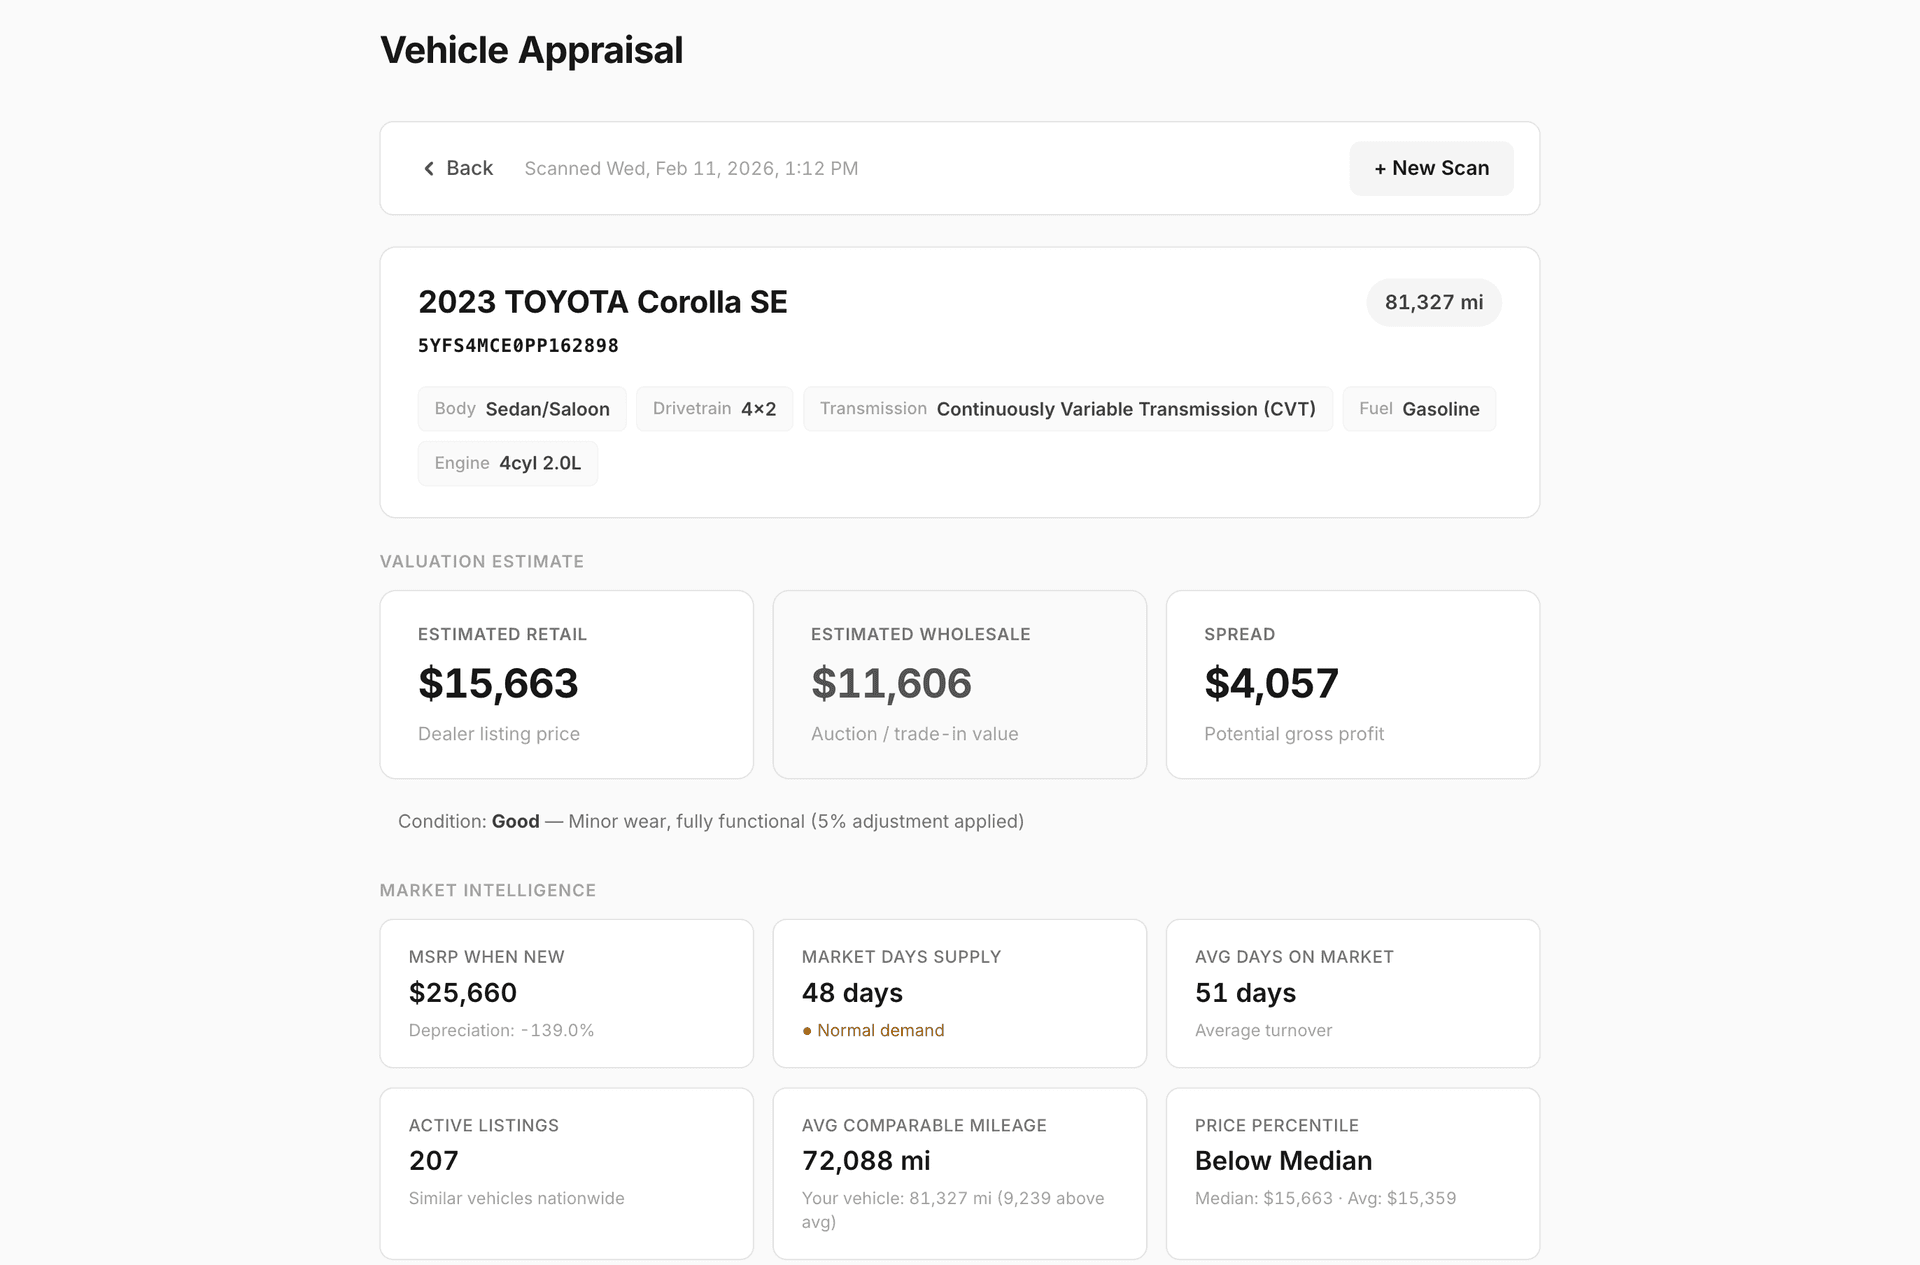The height and width of the screenshot is (1265, 1920).
Task: Switch to the Market Intelligence section
Action: (487, 889)
